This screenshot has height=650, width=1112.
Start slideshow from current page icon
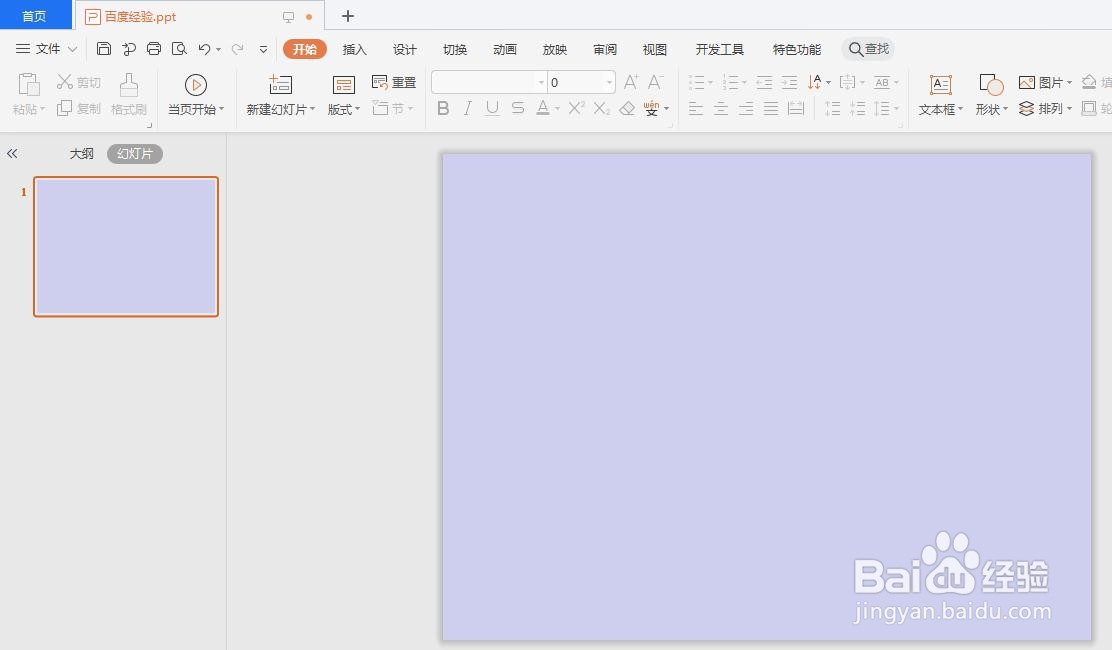coord(196,85)
